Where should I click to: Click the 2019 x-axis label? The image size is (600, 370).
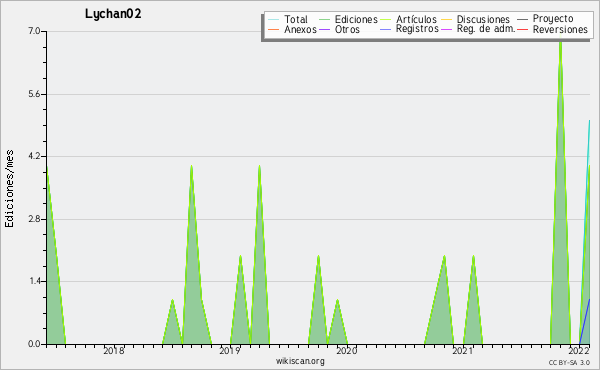[230, 351]
